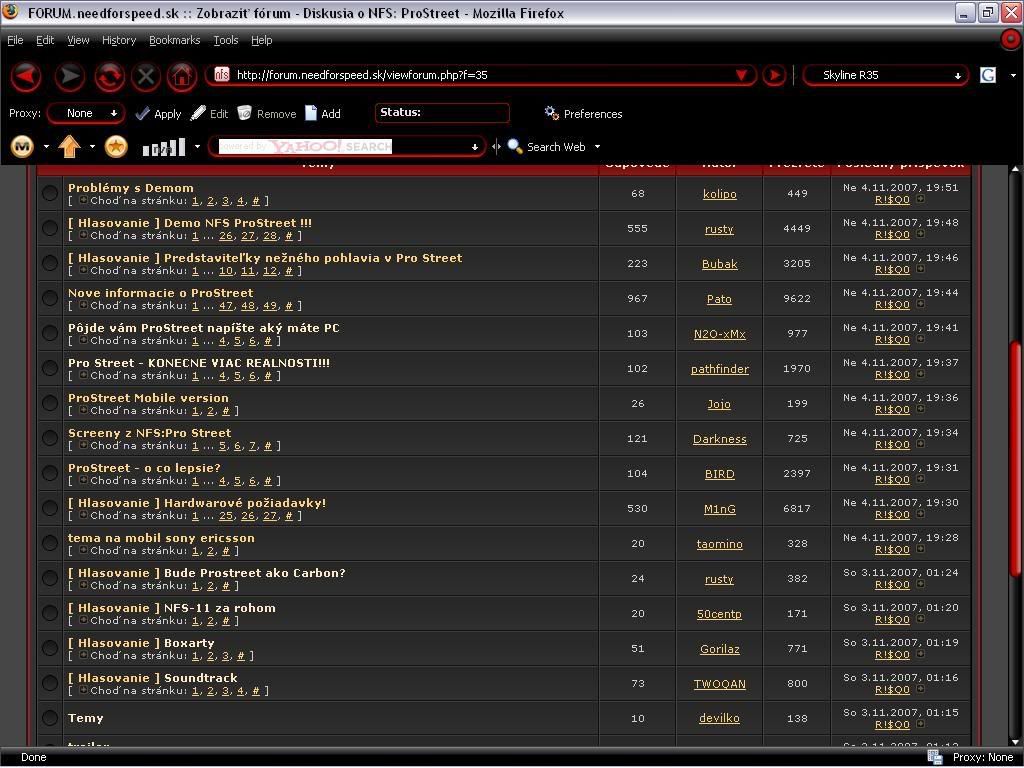1024x768 pixels.
Task: Go to page 28 of Demo NFS ProStreet topic
Action: (270, 236)
